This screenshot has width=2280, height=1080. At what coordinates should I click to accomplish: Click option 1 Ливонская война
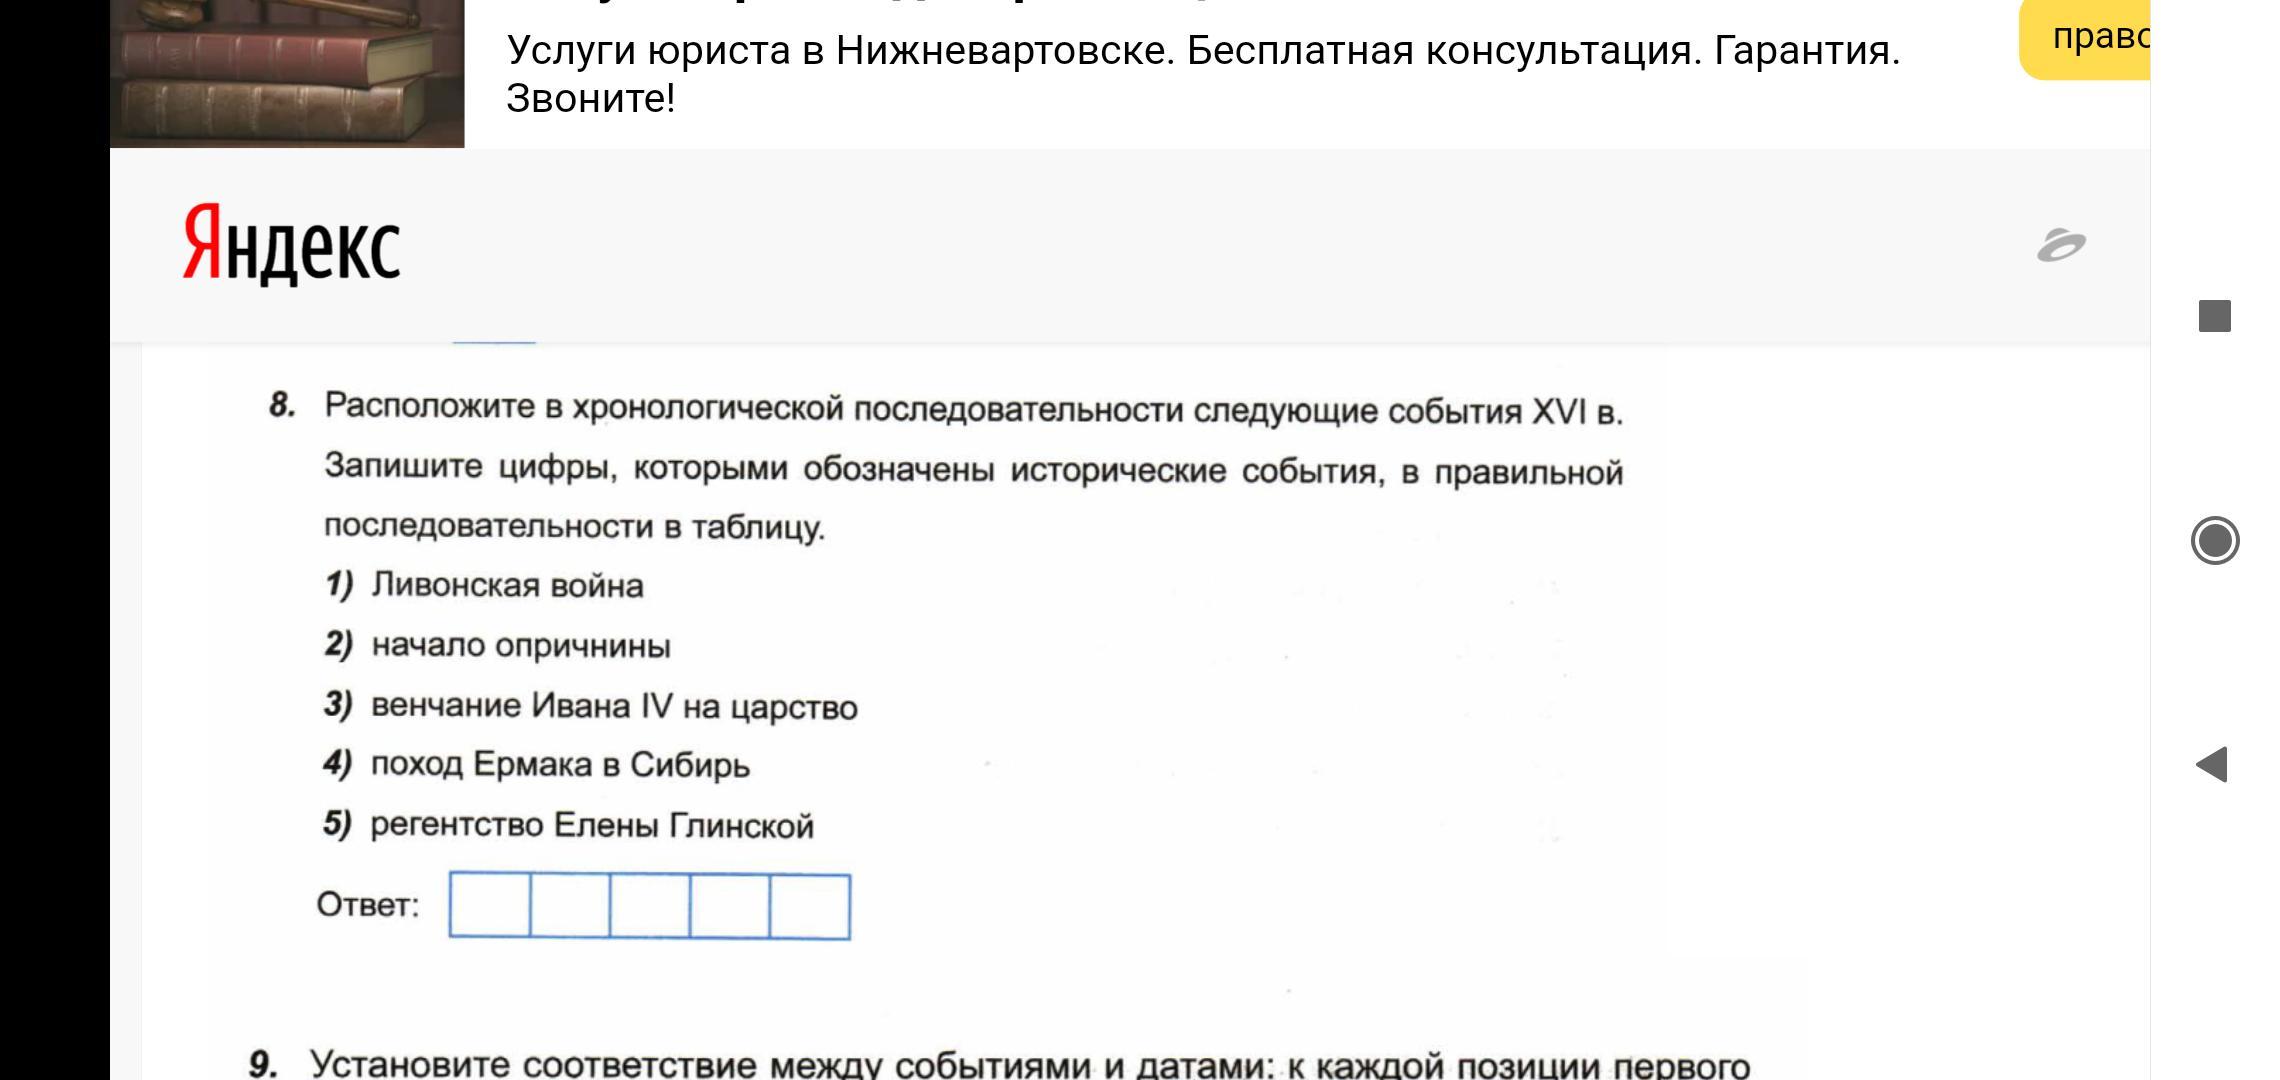pyautogui.click(x=507, y=586)
